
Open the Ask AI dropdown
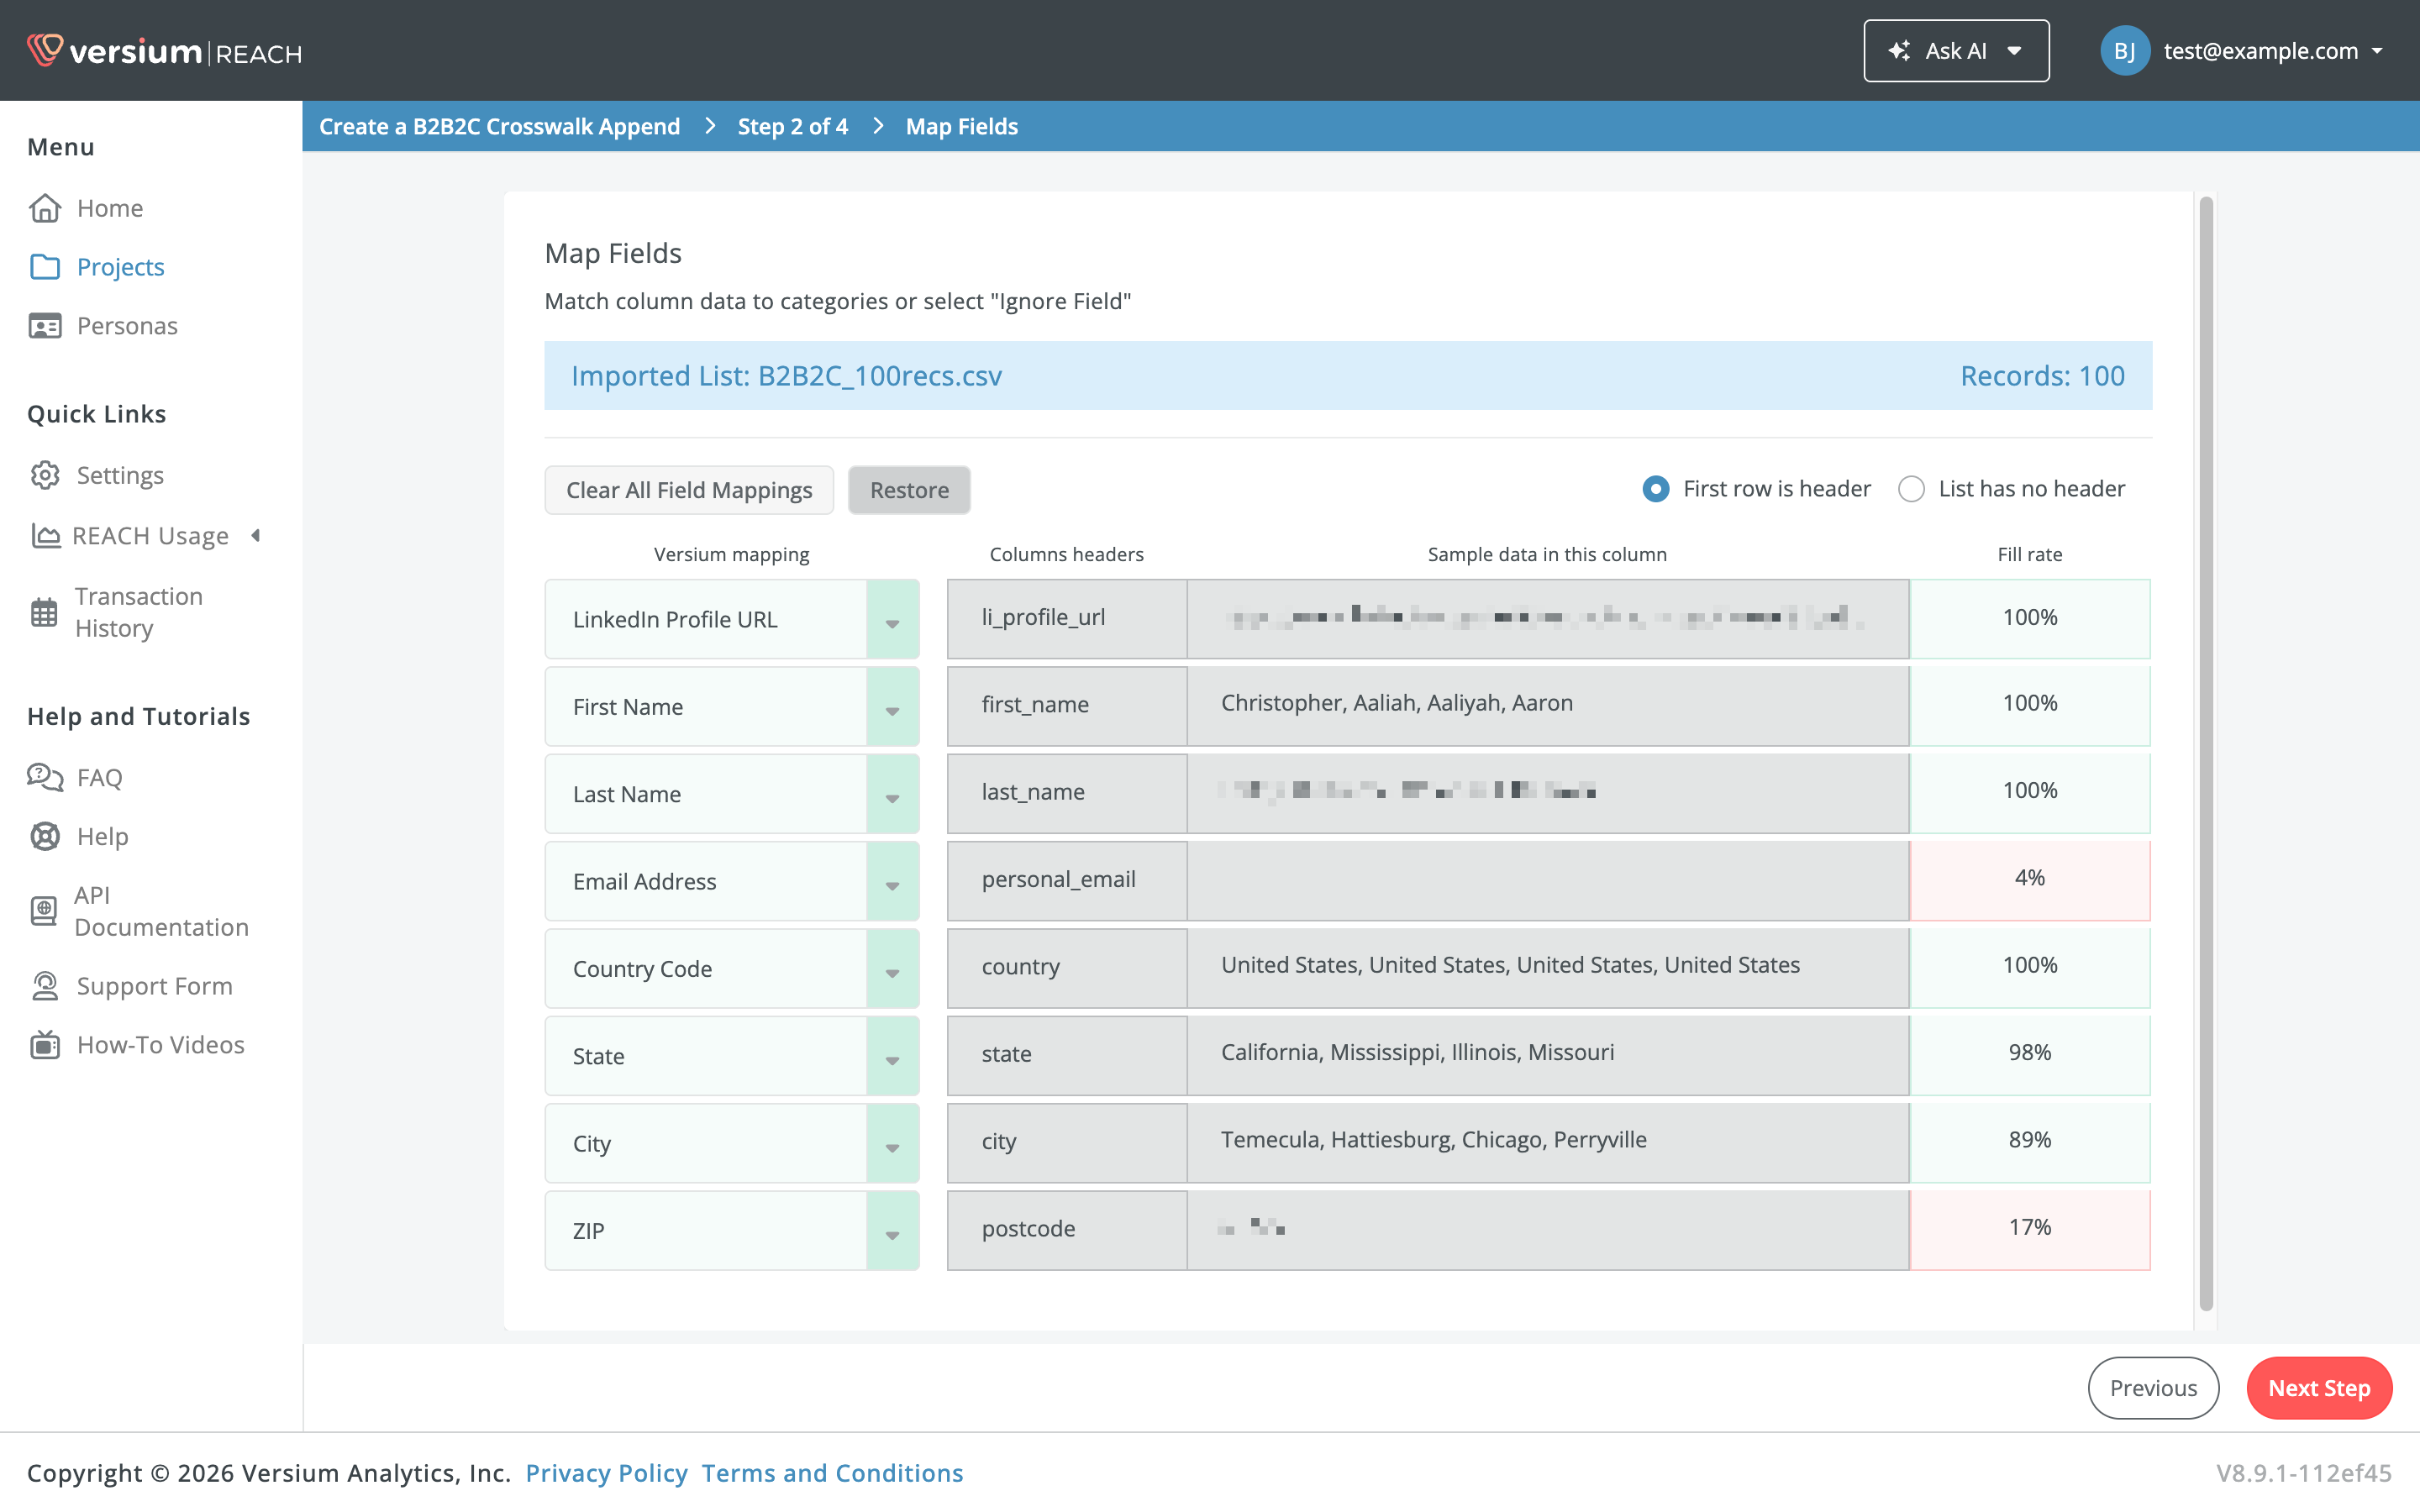(1956, 50)
